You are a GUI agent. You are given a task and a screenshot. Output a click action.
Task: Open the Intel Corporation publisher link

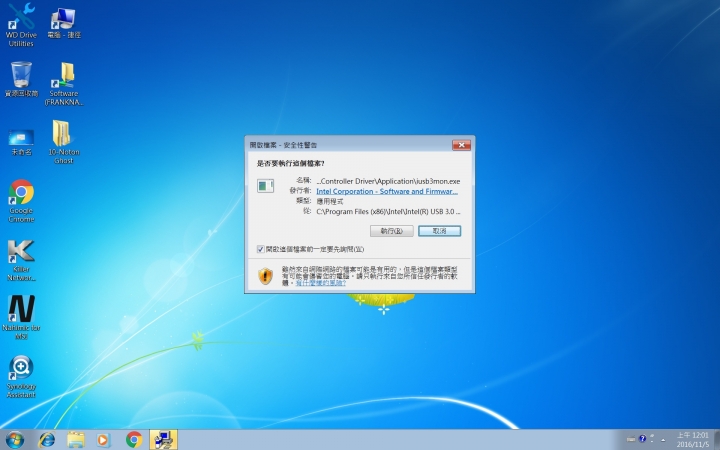click(387, 191)
